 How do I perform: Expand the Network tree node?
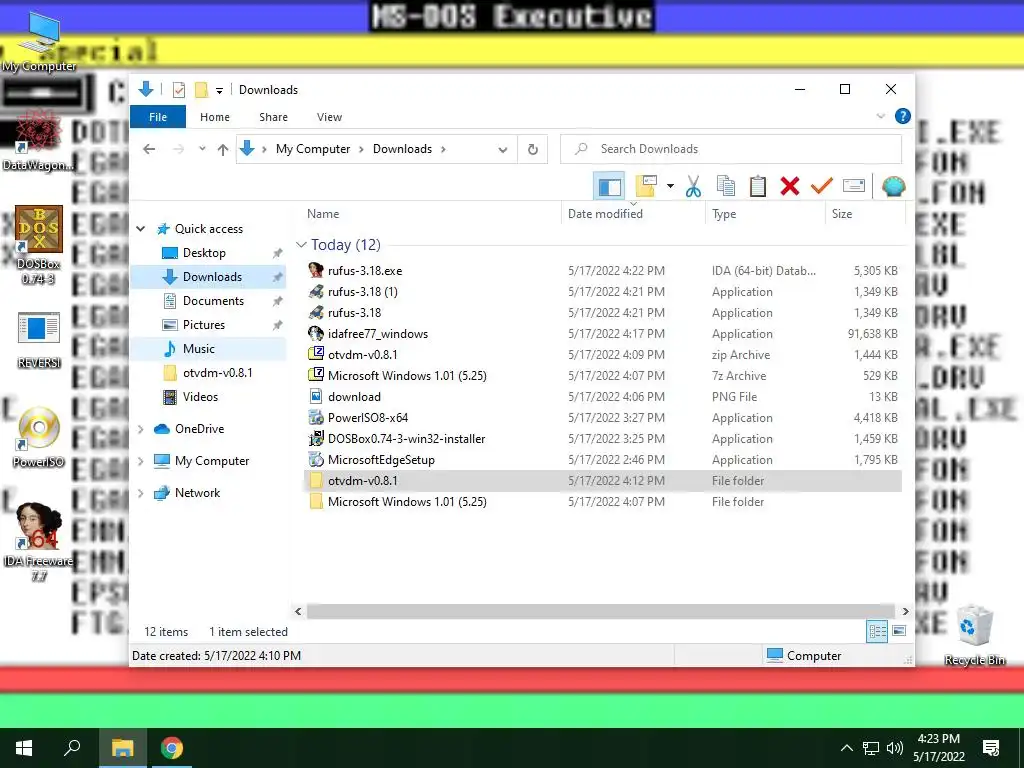click(140, 493)
